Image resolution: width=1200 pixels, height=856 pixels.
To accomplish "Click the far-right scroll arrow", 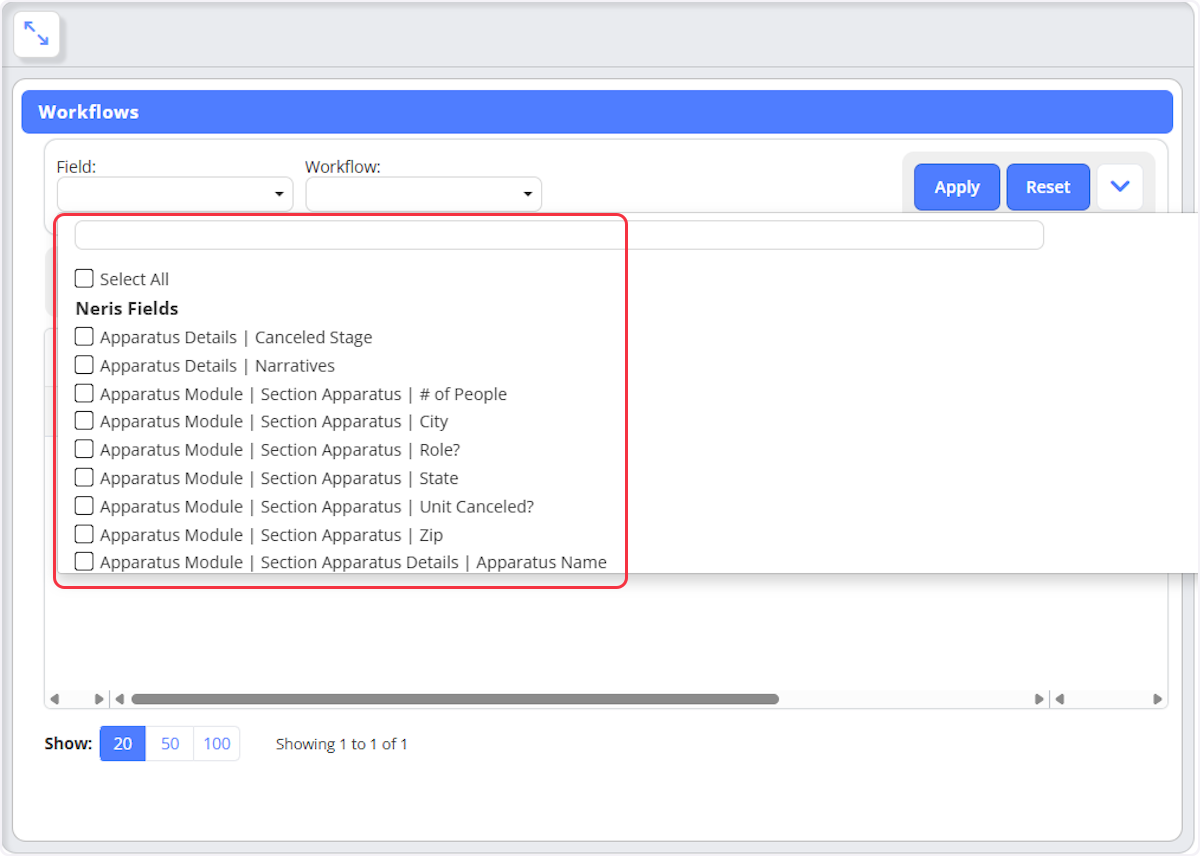I will (x=1157, y=699).
